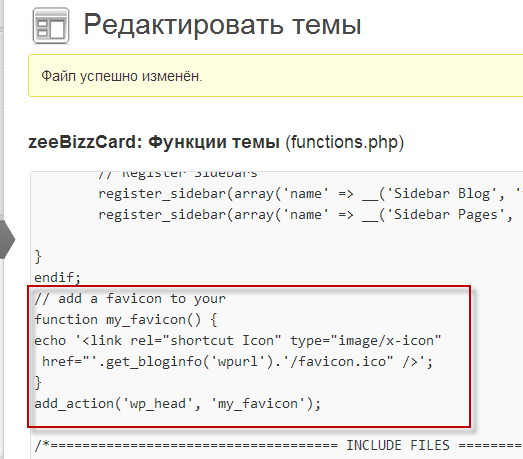Click the echo link rel="shortcut Icon" line
The height and width of the screenshot is (459, 523).
click(238, 341)
